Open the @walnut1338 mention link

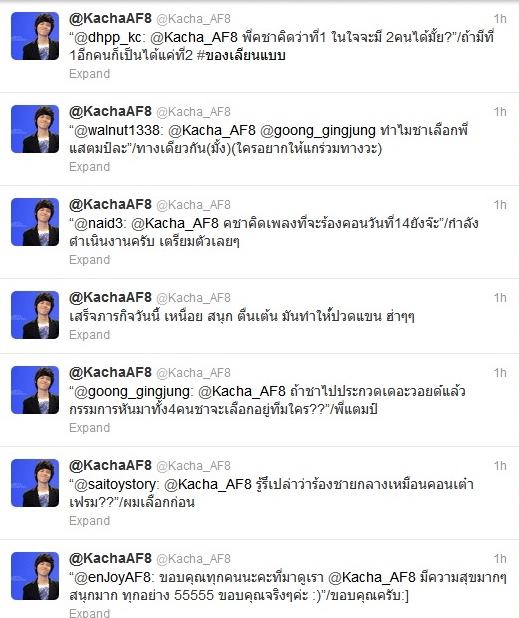(x=116, y=130)
